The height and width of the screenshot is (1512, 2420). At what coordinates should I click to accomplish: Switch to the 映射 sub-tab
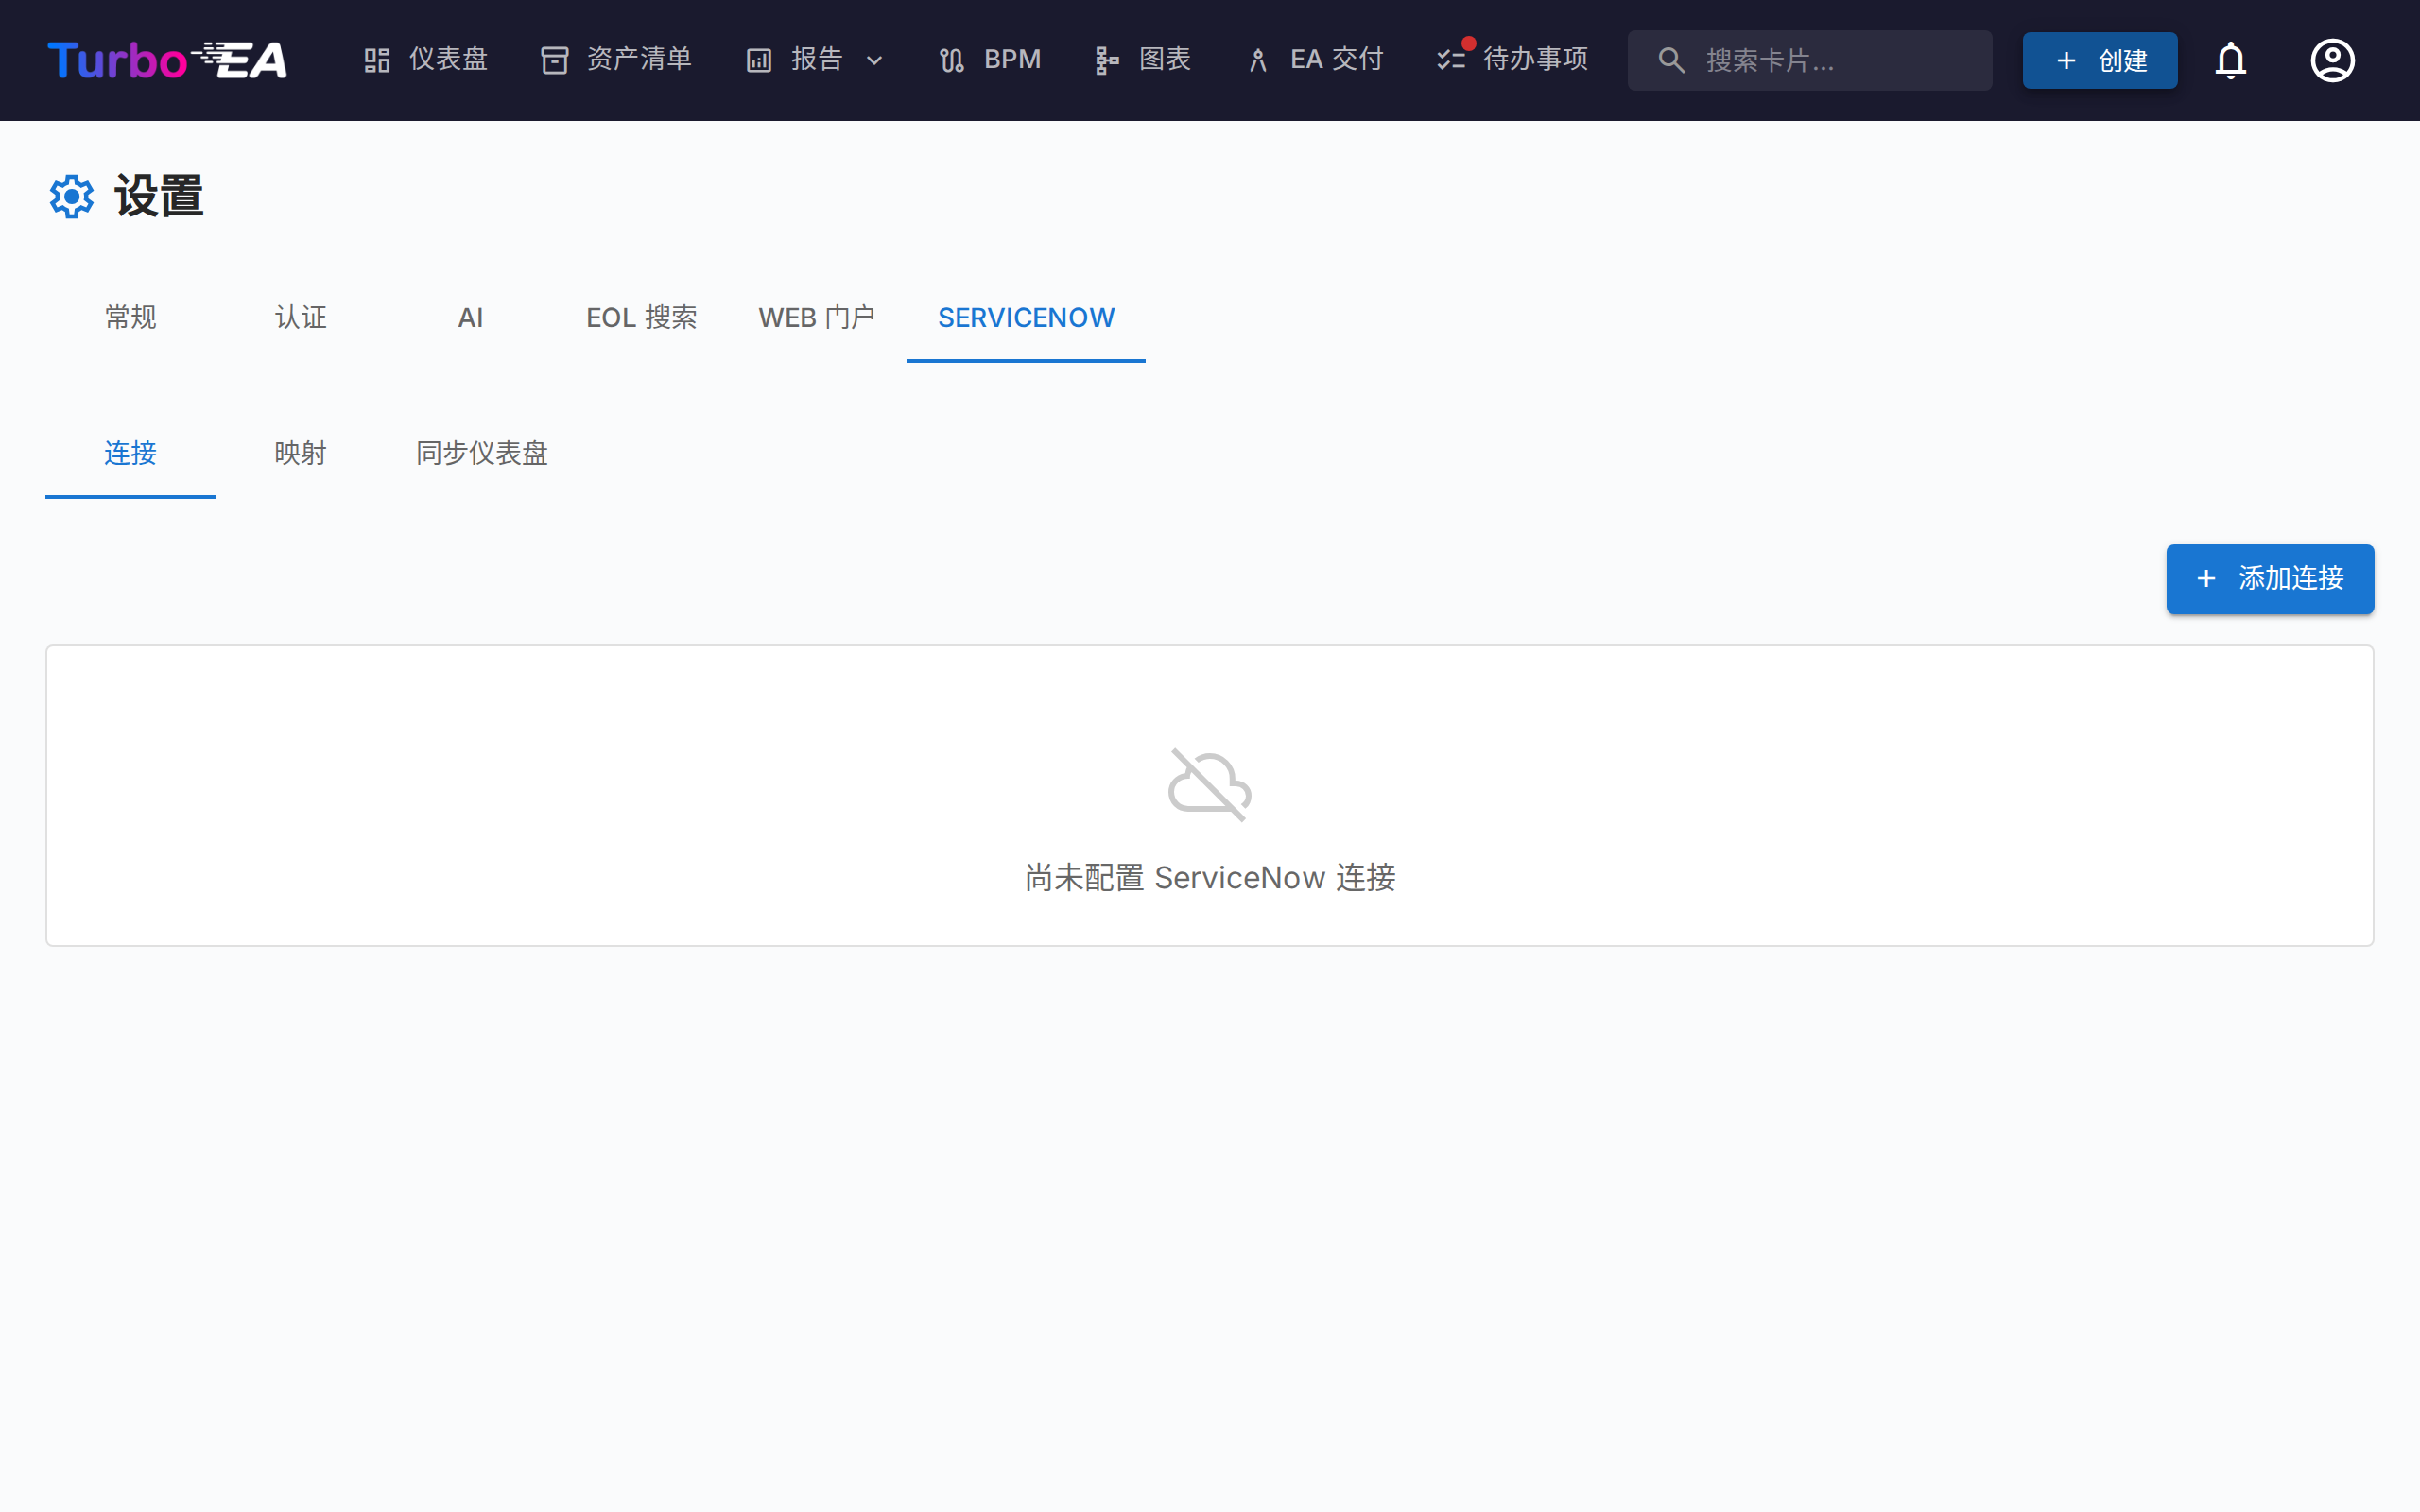pos(300,453)
